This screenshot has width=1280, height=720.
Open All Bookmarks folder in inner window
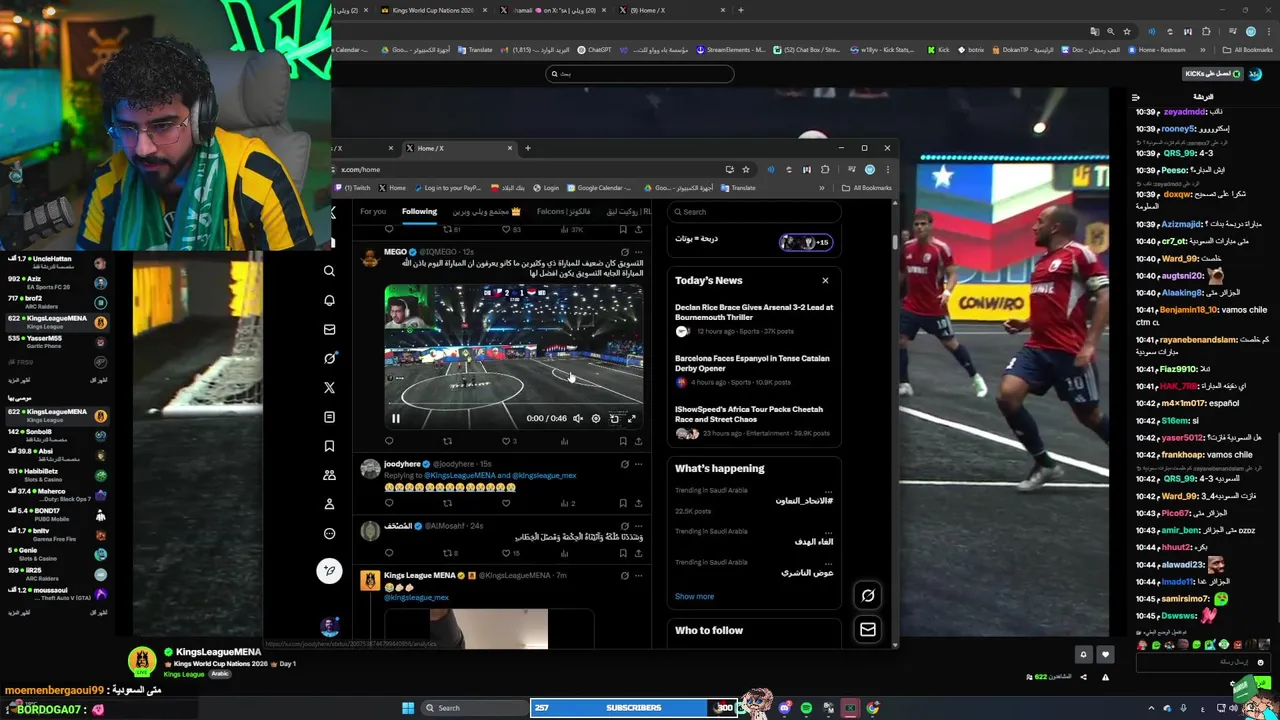coord(866,188)
